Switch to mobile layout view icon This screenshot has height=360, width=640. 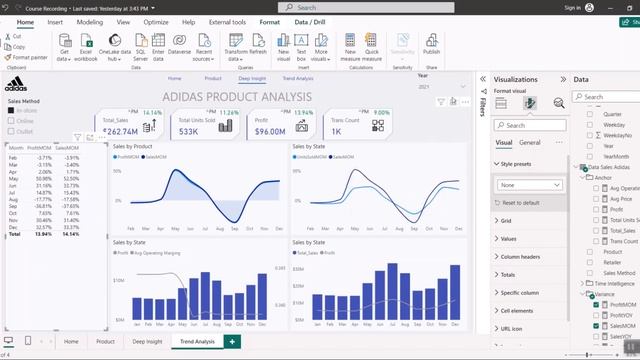pyautogui.click(x=28, y=340)
